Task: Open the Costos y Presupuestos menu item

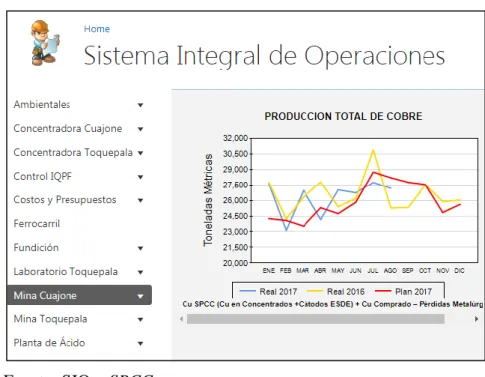Action: click(x=65, y=200)
